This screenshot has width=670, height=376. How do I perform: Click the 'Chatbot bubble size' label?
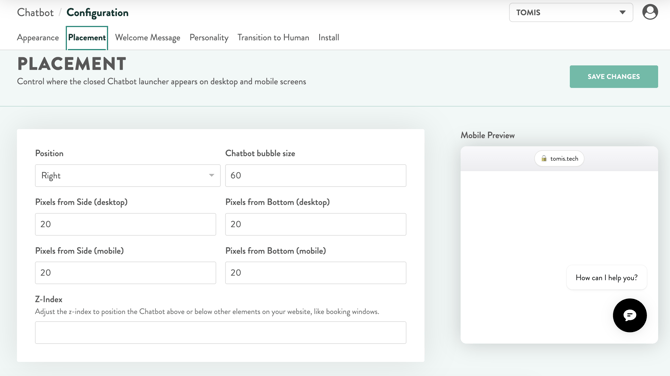[x=260, y=153]
